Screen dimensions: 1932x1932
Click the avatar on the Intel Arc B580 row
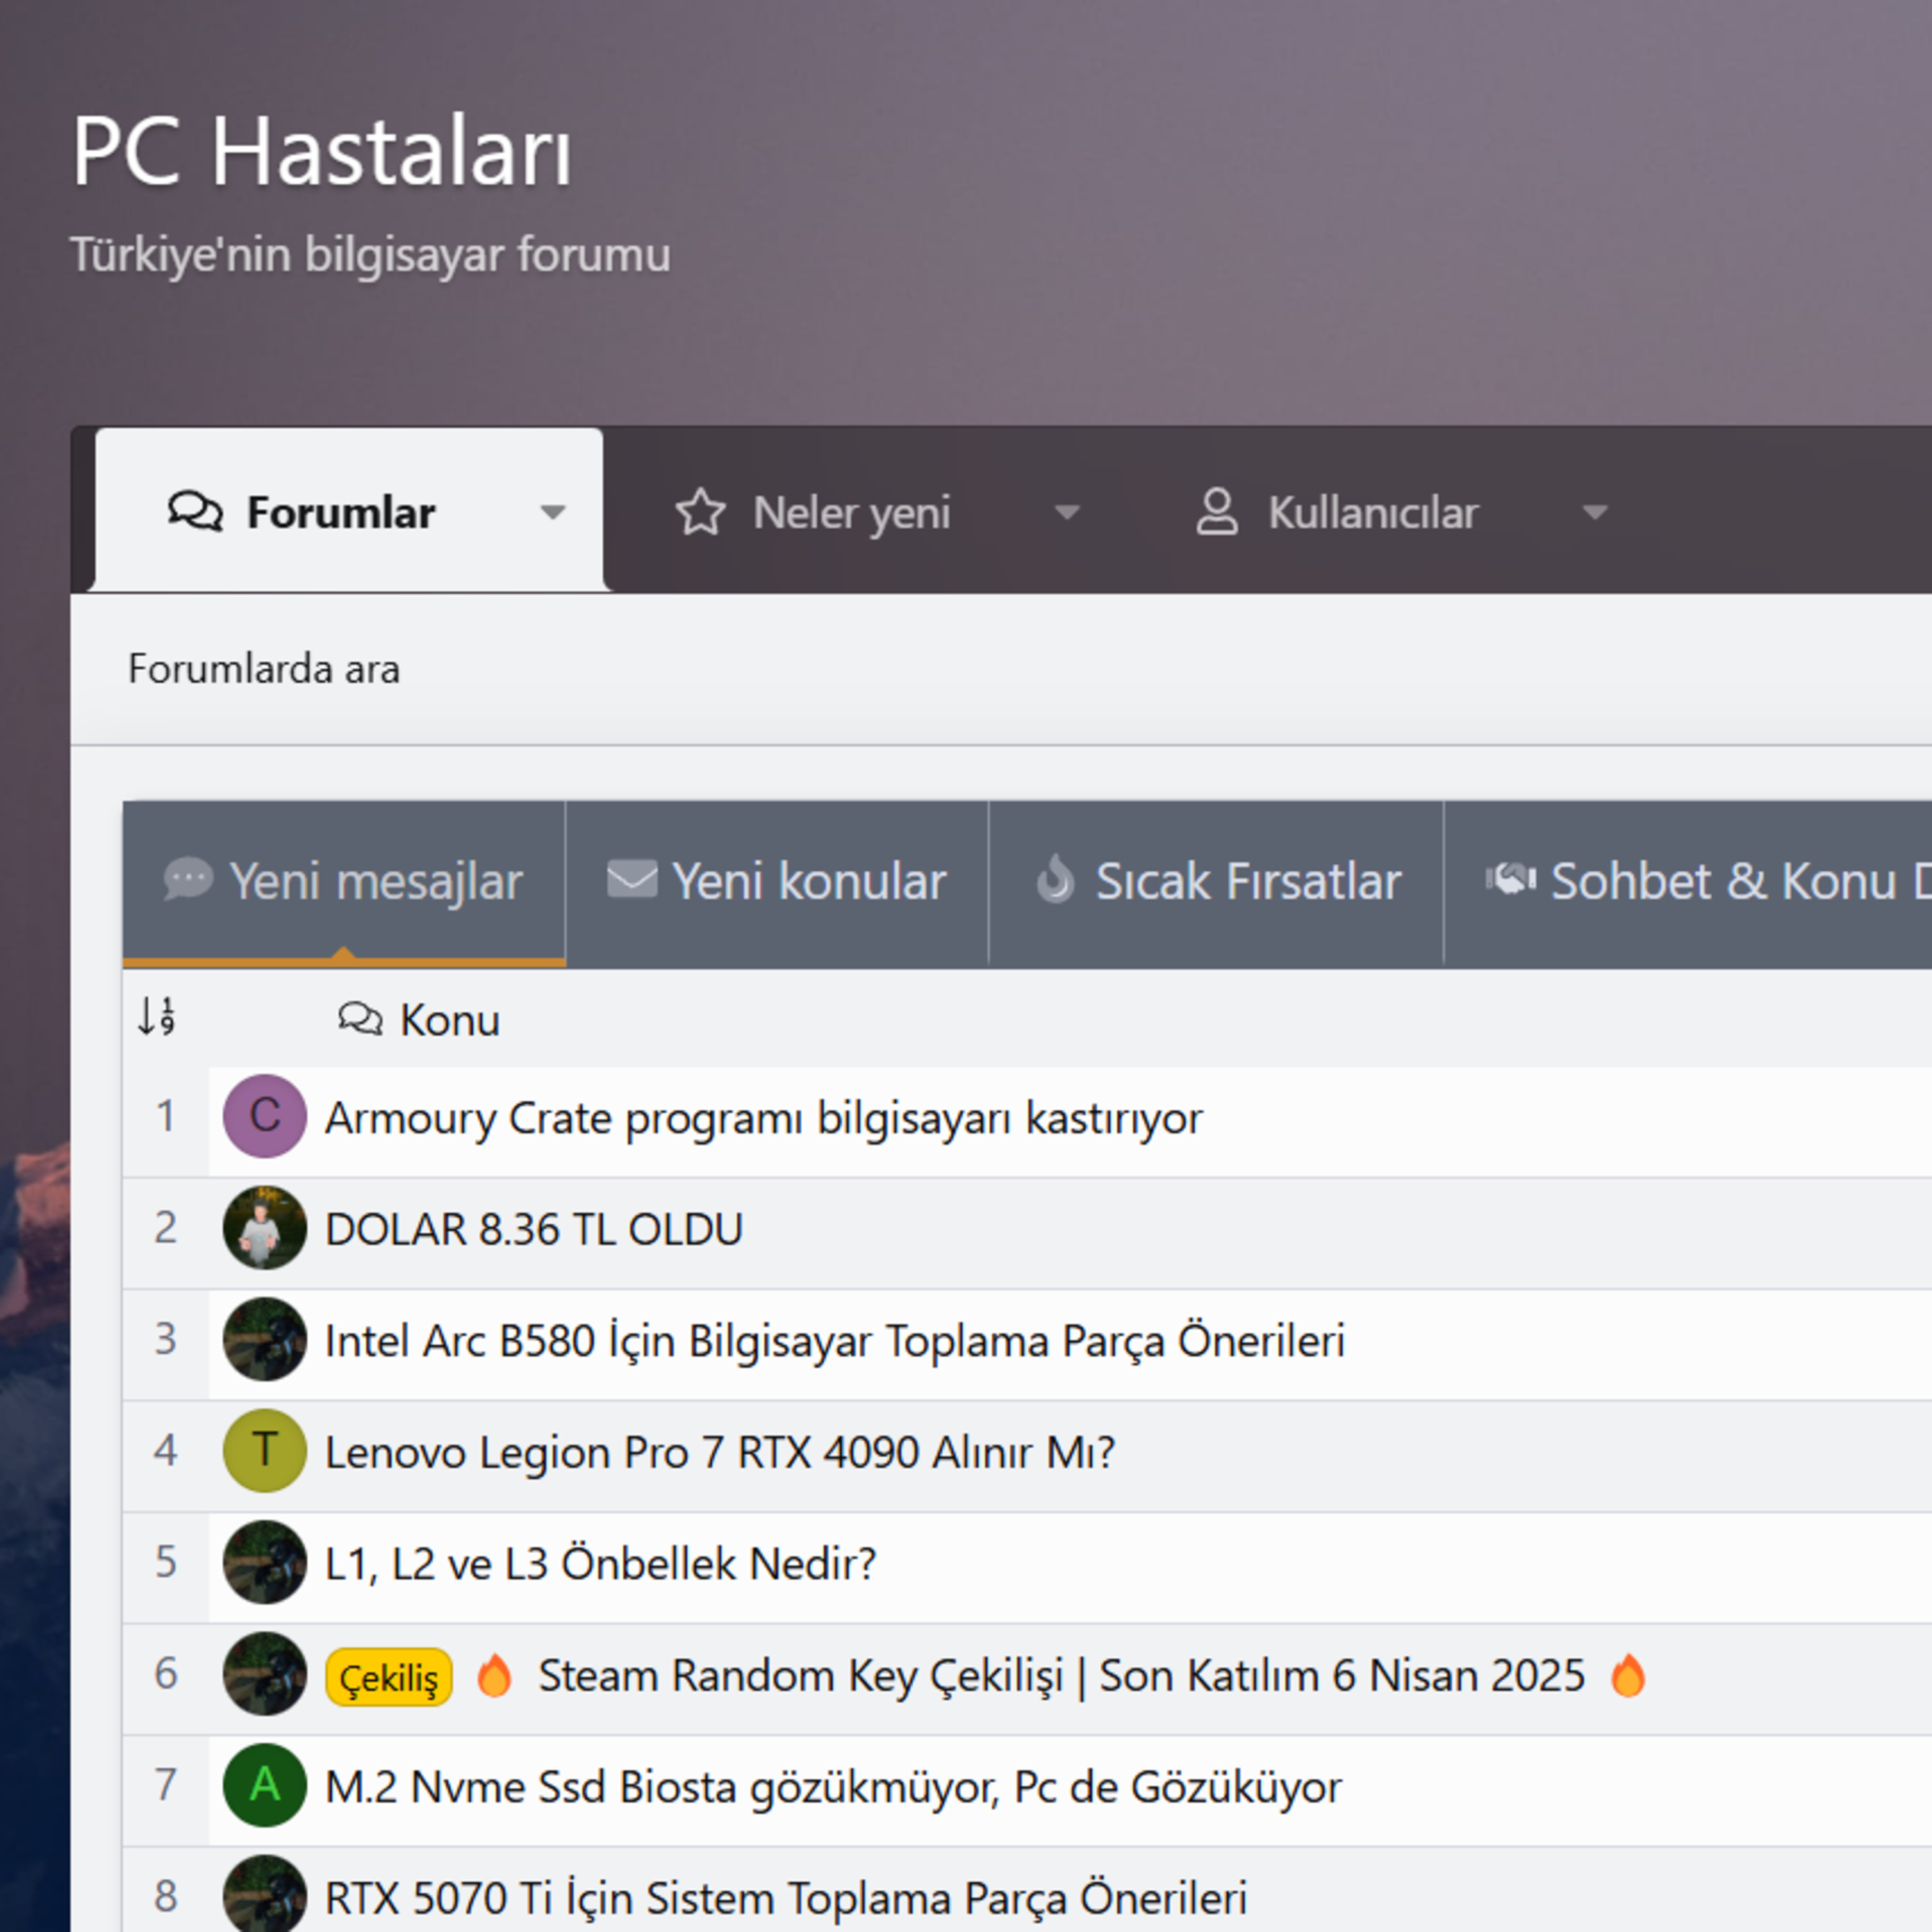264,1339
